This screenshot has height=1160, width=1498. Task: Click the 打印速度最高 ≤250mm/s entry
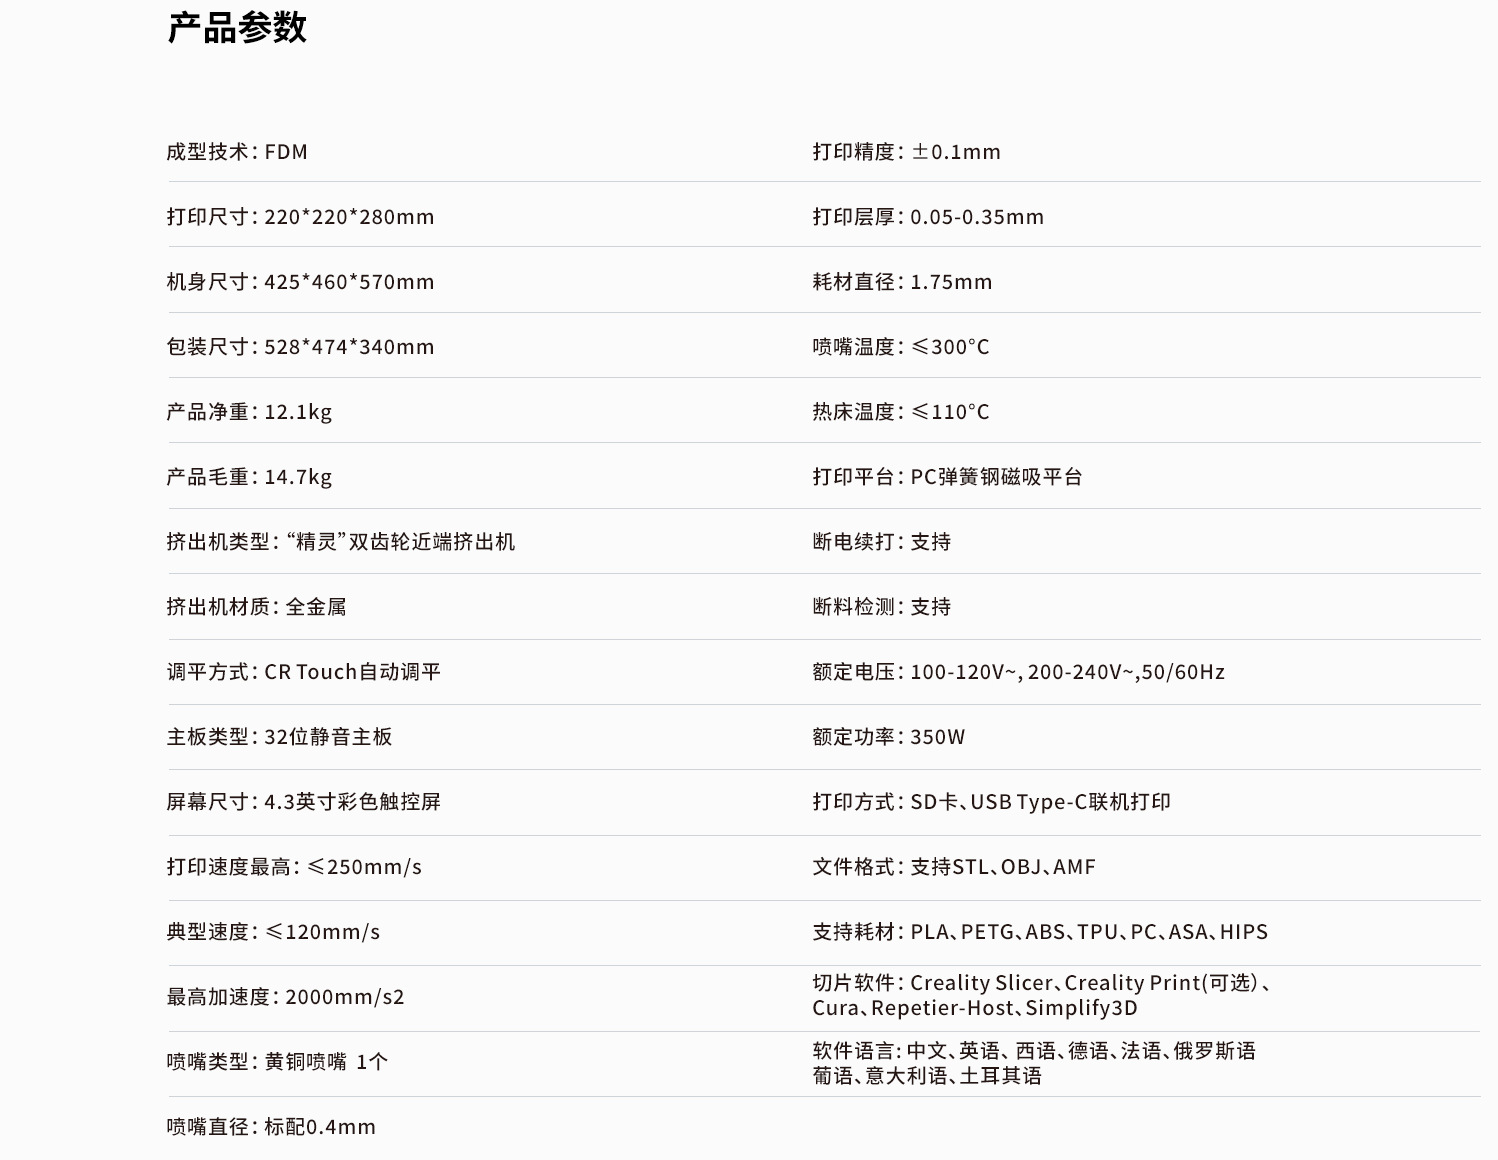pyautogui.click(x=294, y=867)
